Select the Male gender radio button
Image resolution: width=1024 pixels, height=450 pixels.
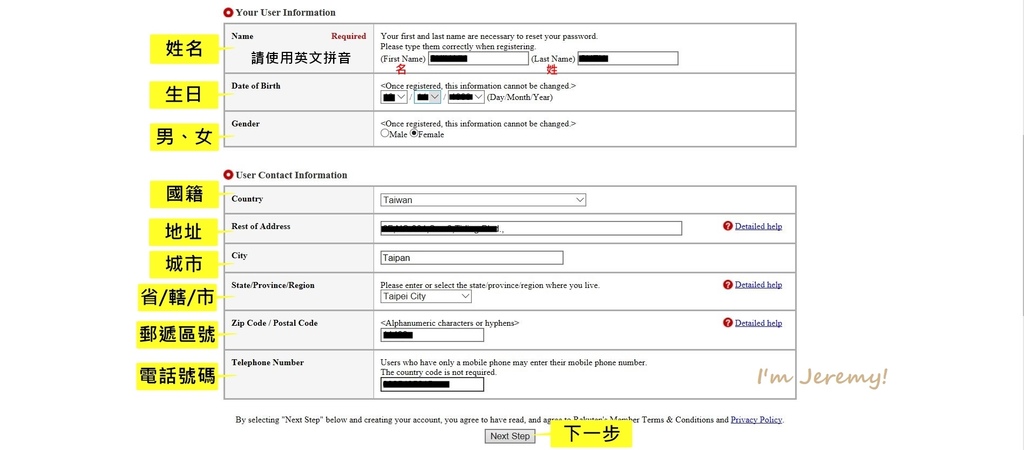point(385,134)
